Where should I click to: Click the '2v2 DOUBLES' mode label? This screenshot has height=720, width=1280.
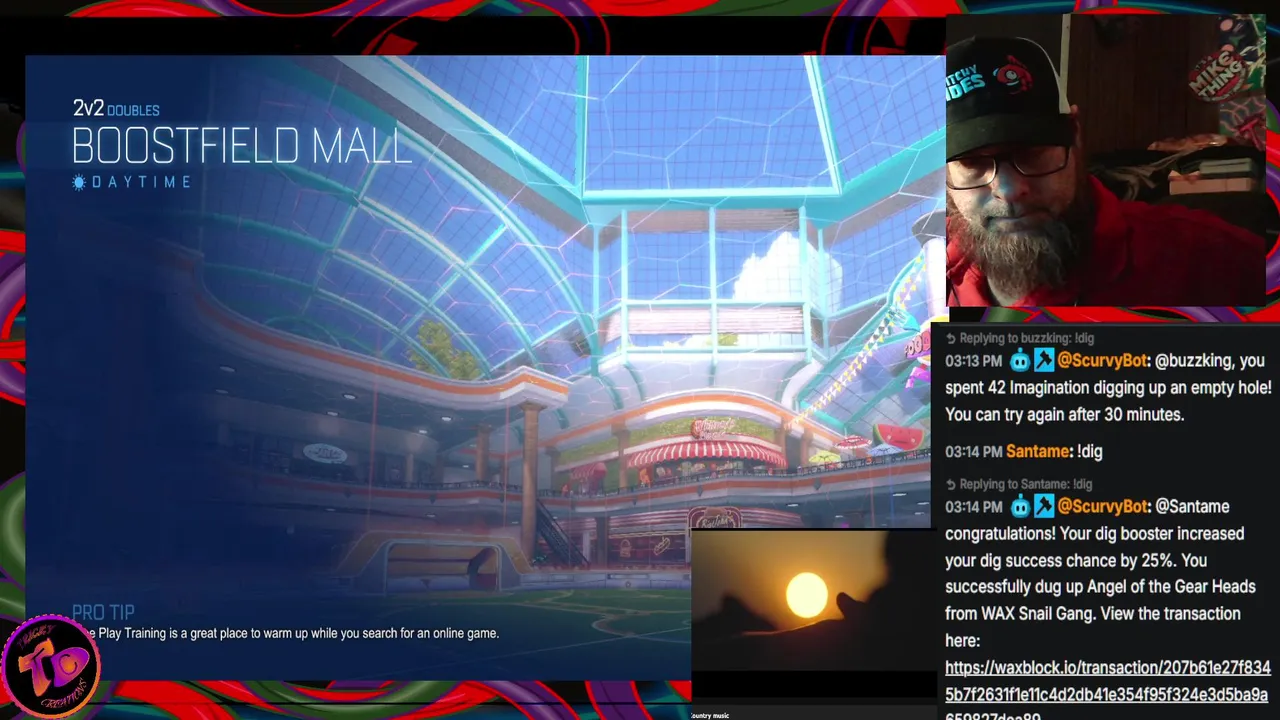(x=116, y=109)
